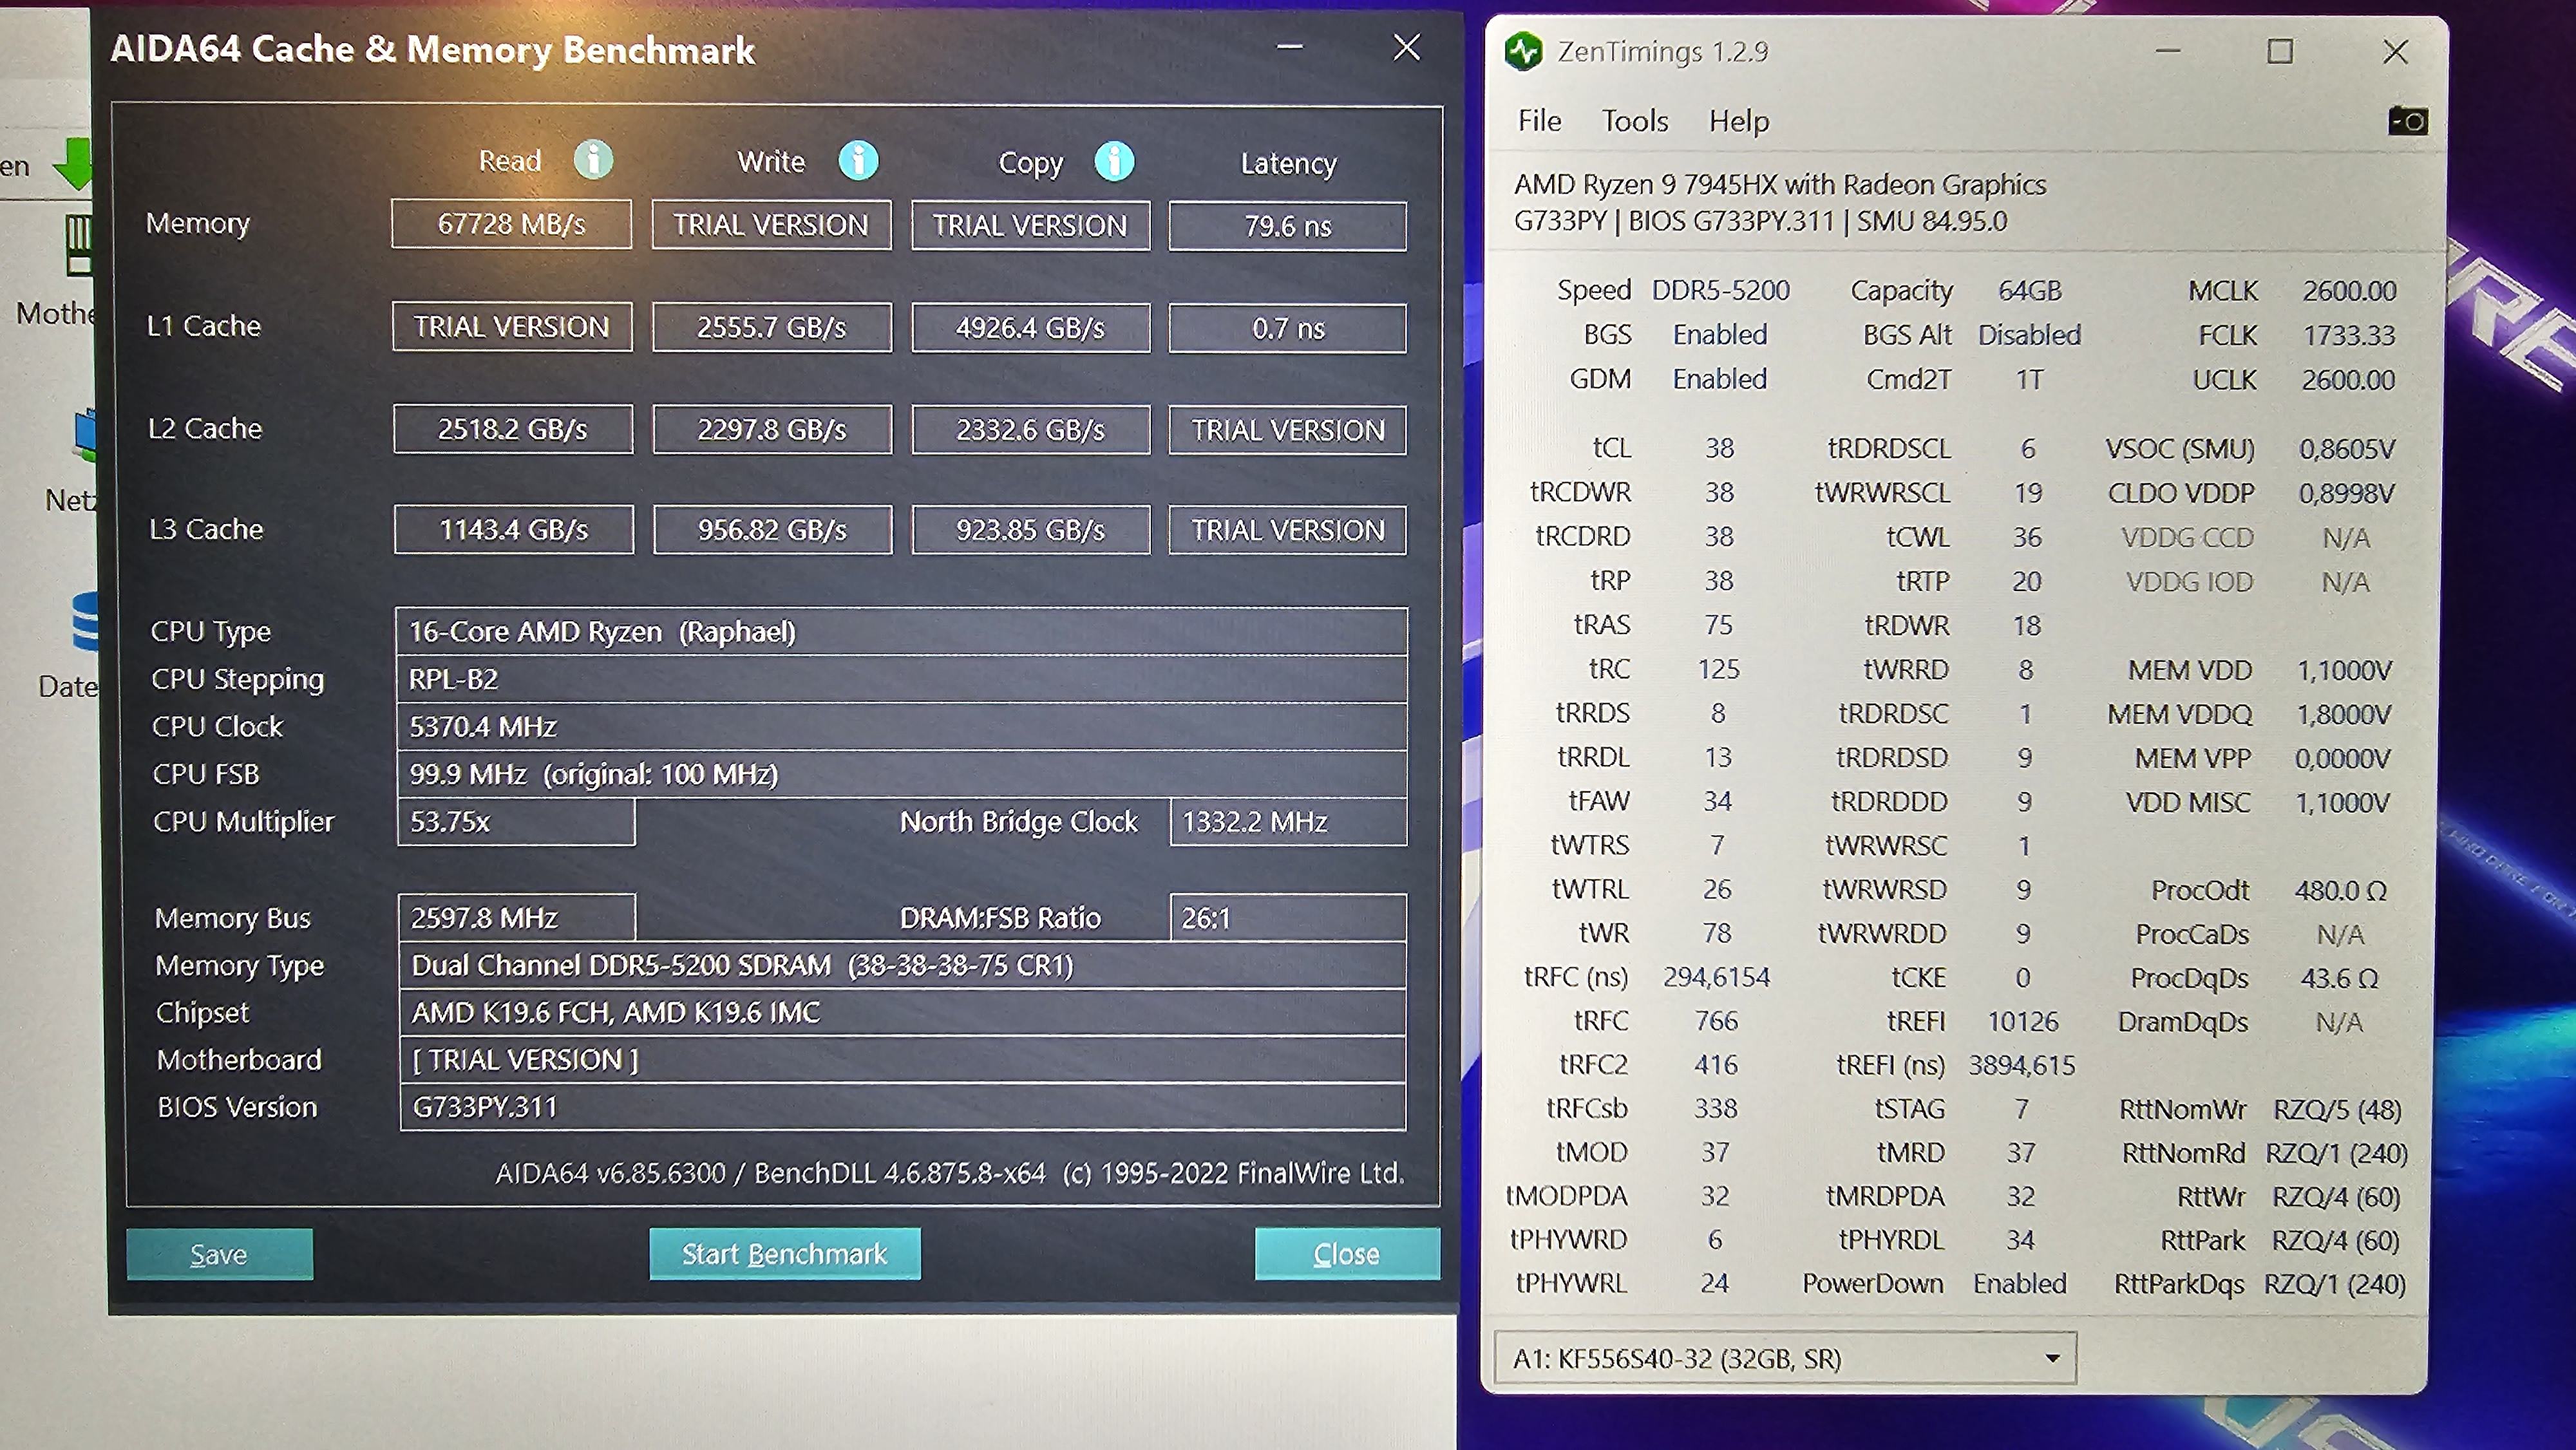Screen dimensions: 2576x1450
Task: Click the CPU Multiplier value 53.75x
Action: point(516,822)
